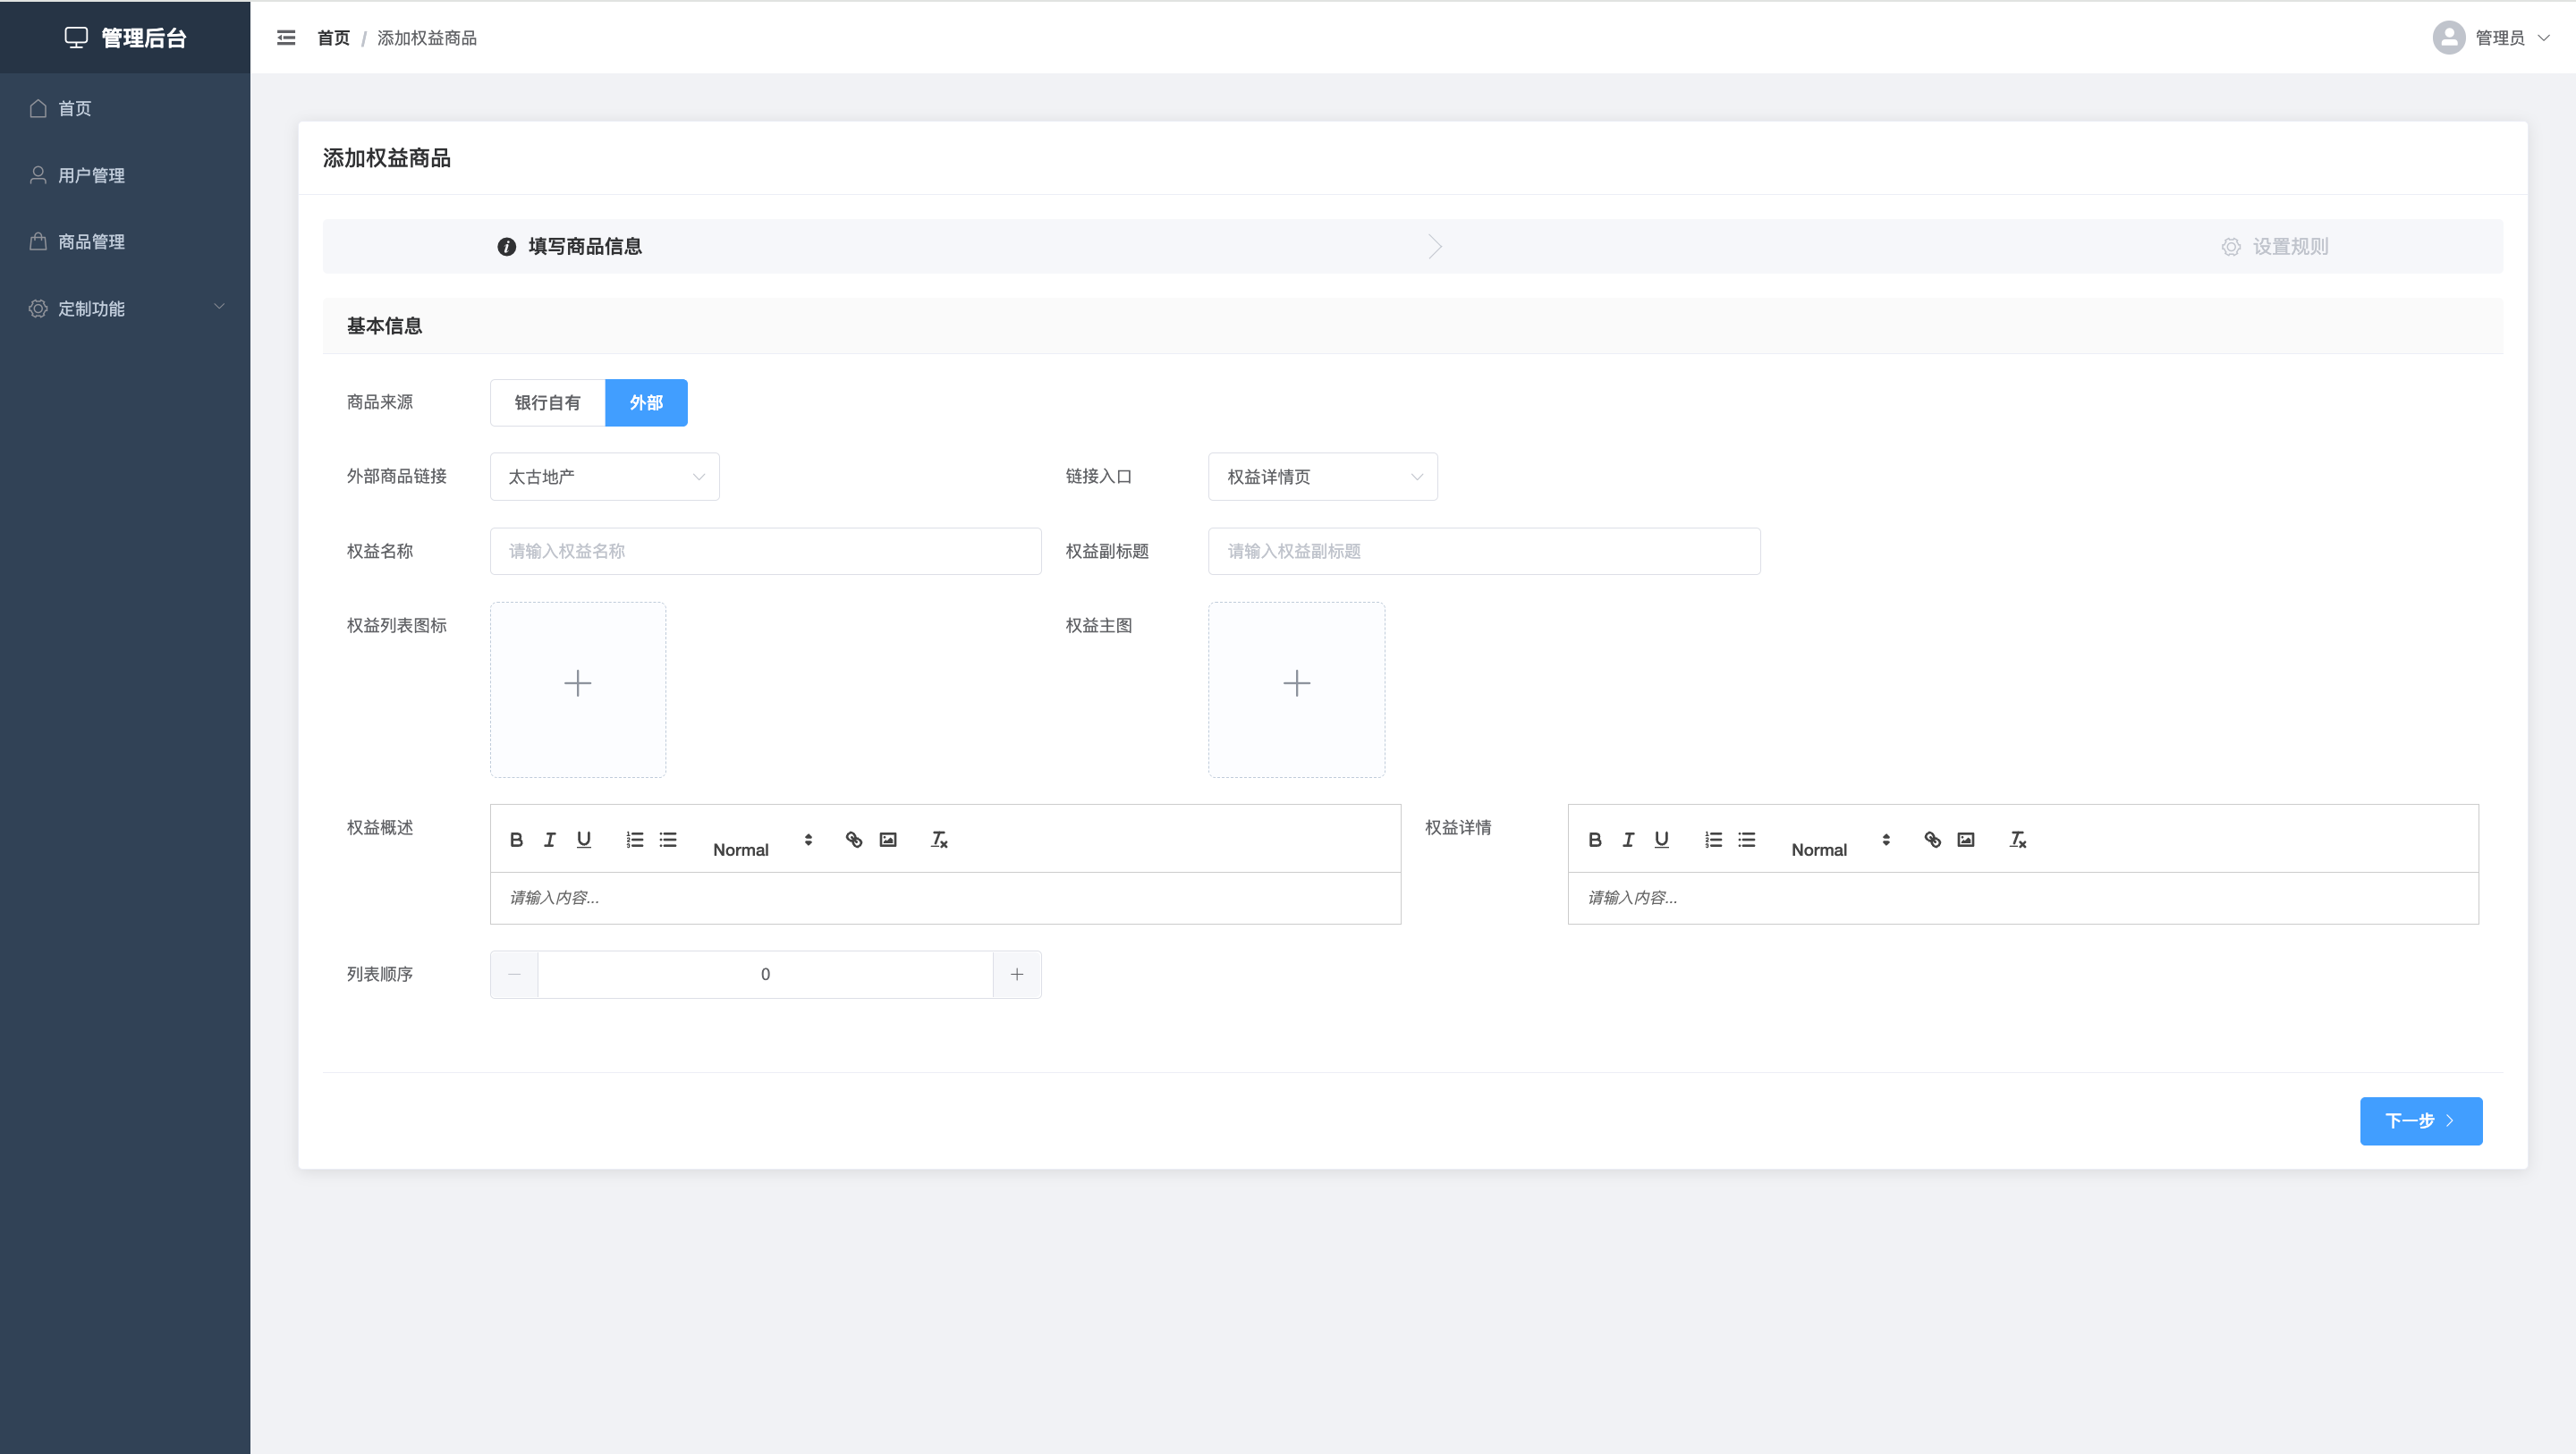Upload an image for 权益列表图标

point(578,689)
